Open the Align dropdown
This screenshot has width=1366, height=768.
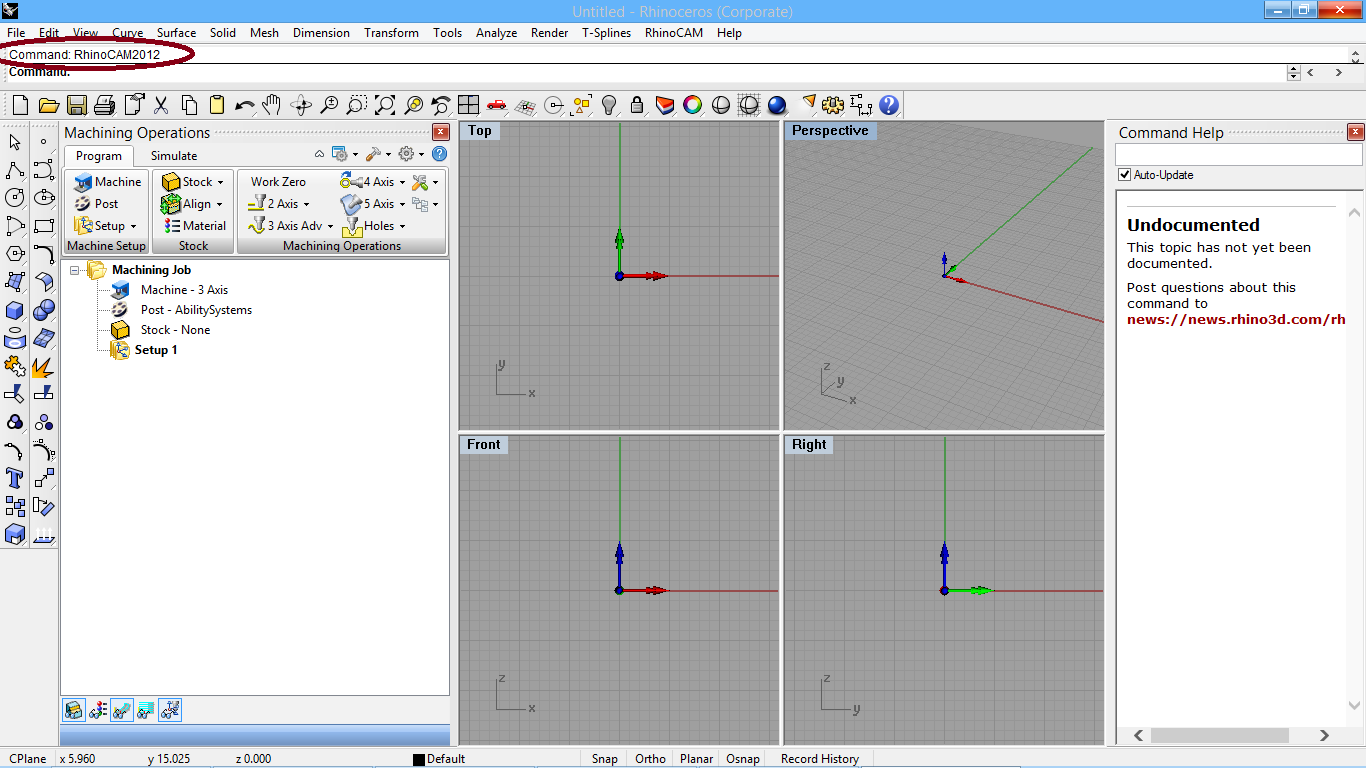click(193, 204)
